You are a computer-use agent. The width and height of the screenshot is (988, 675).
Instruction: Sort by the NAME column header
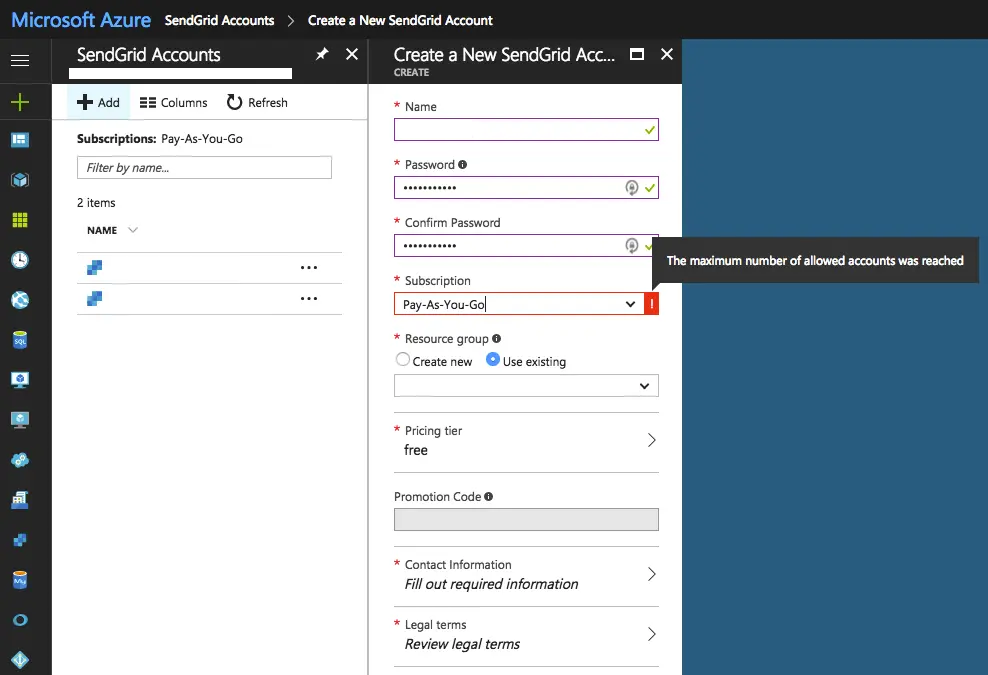click(102, 231)
